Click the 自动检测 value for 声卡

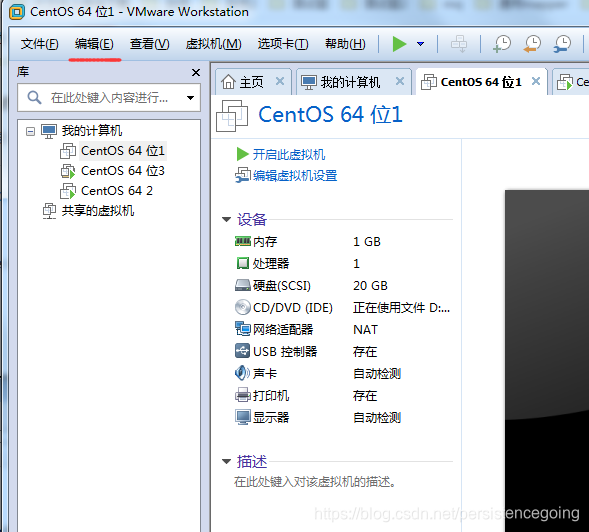coord(377,373)
